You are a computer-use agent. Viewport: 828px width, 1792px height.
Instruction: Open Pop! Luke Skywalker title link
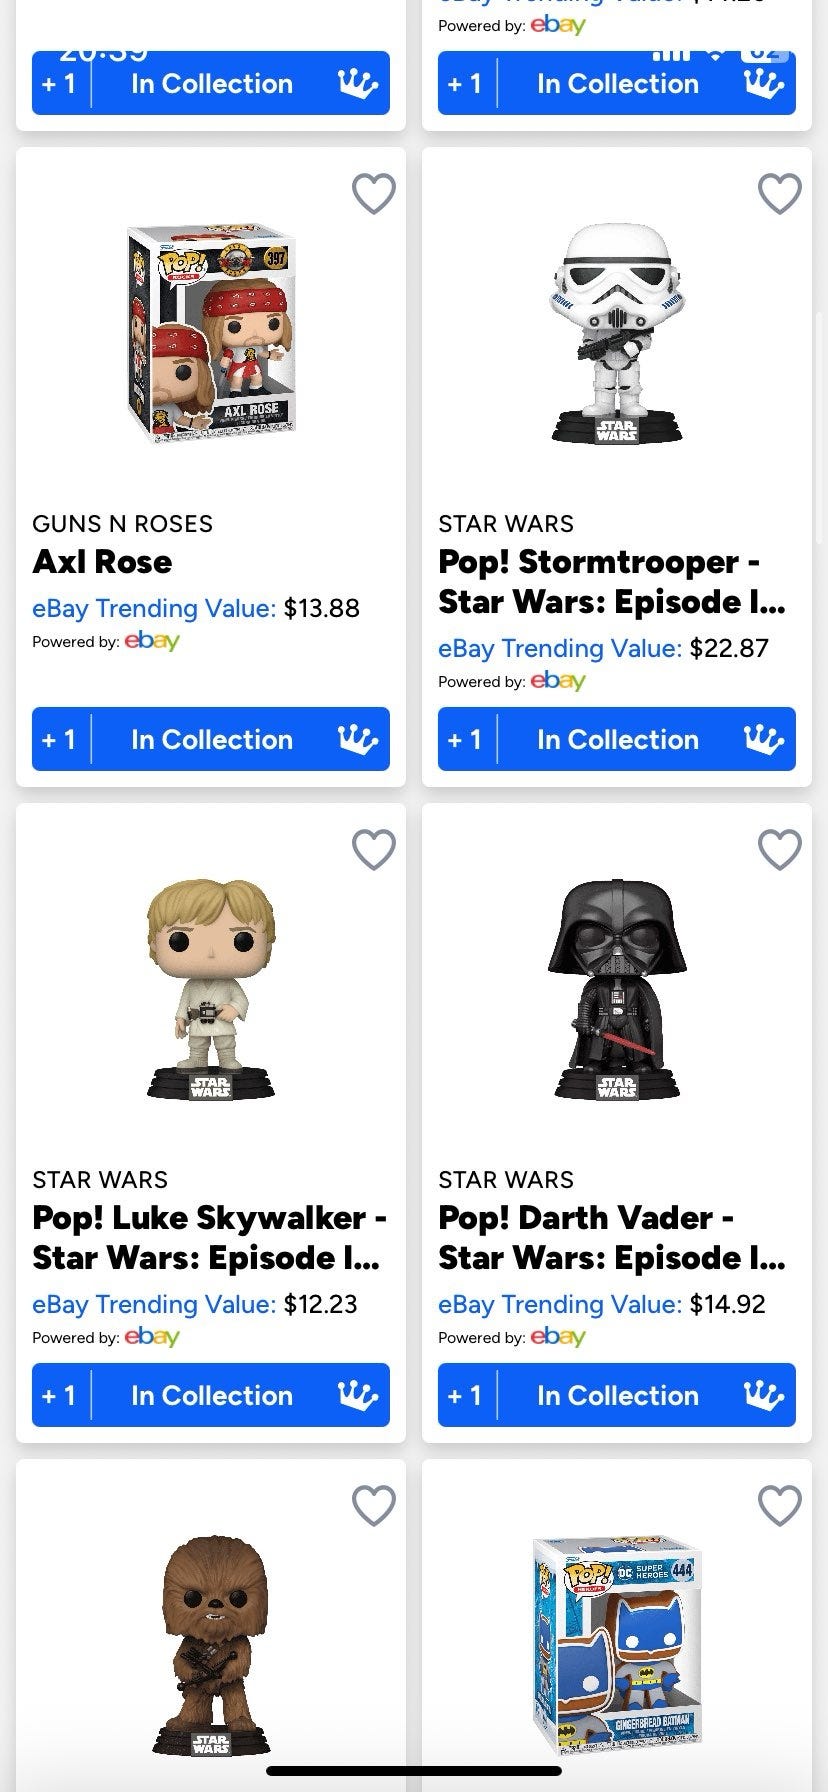(x=209, y=1238)
